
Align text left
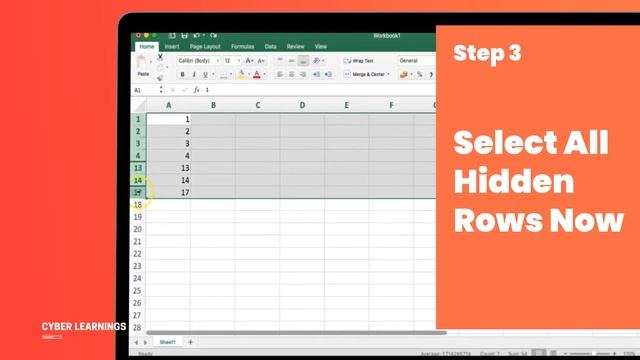coord(280,74)
